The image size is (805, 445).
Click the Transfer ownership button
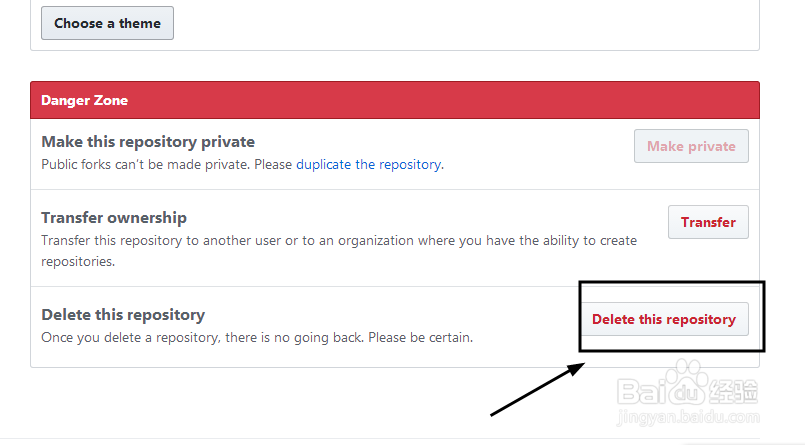point(708,222)
